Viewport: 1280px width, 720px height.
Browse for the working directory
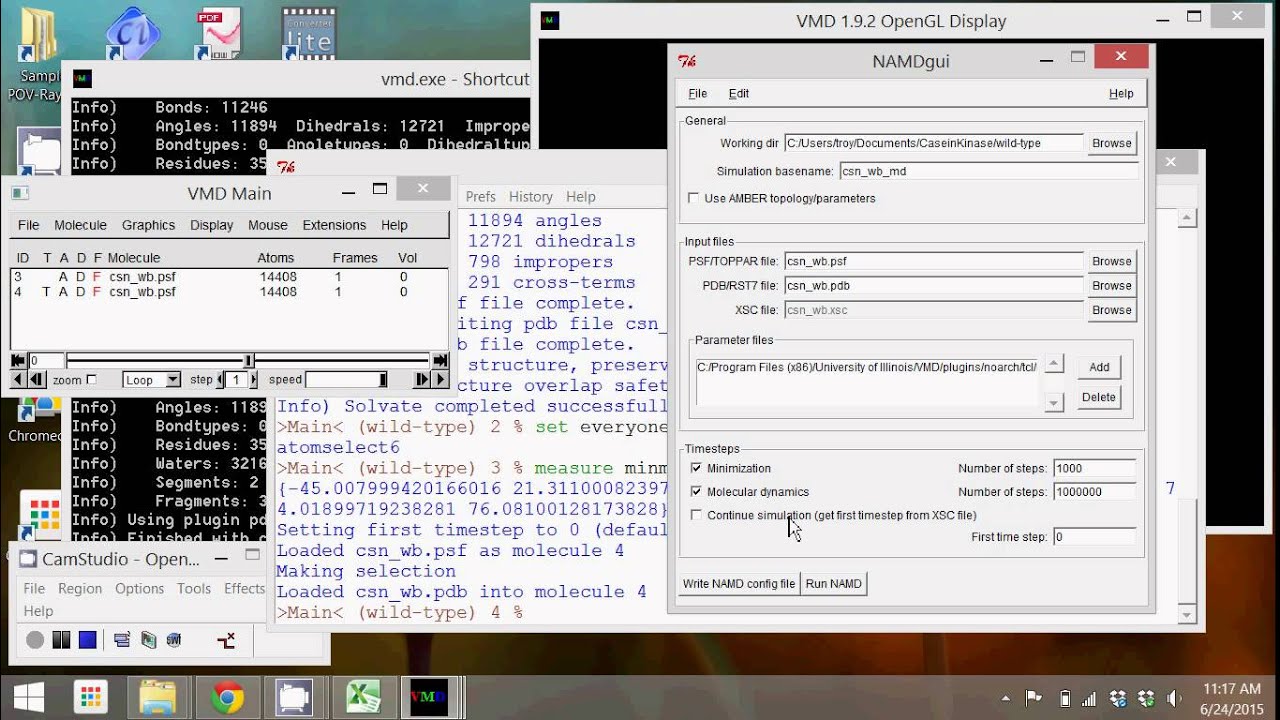(x=1111, y=143)
